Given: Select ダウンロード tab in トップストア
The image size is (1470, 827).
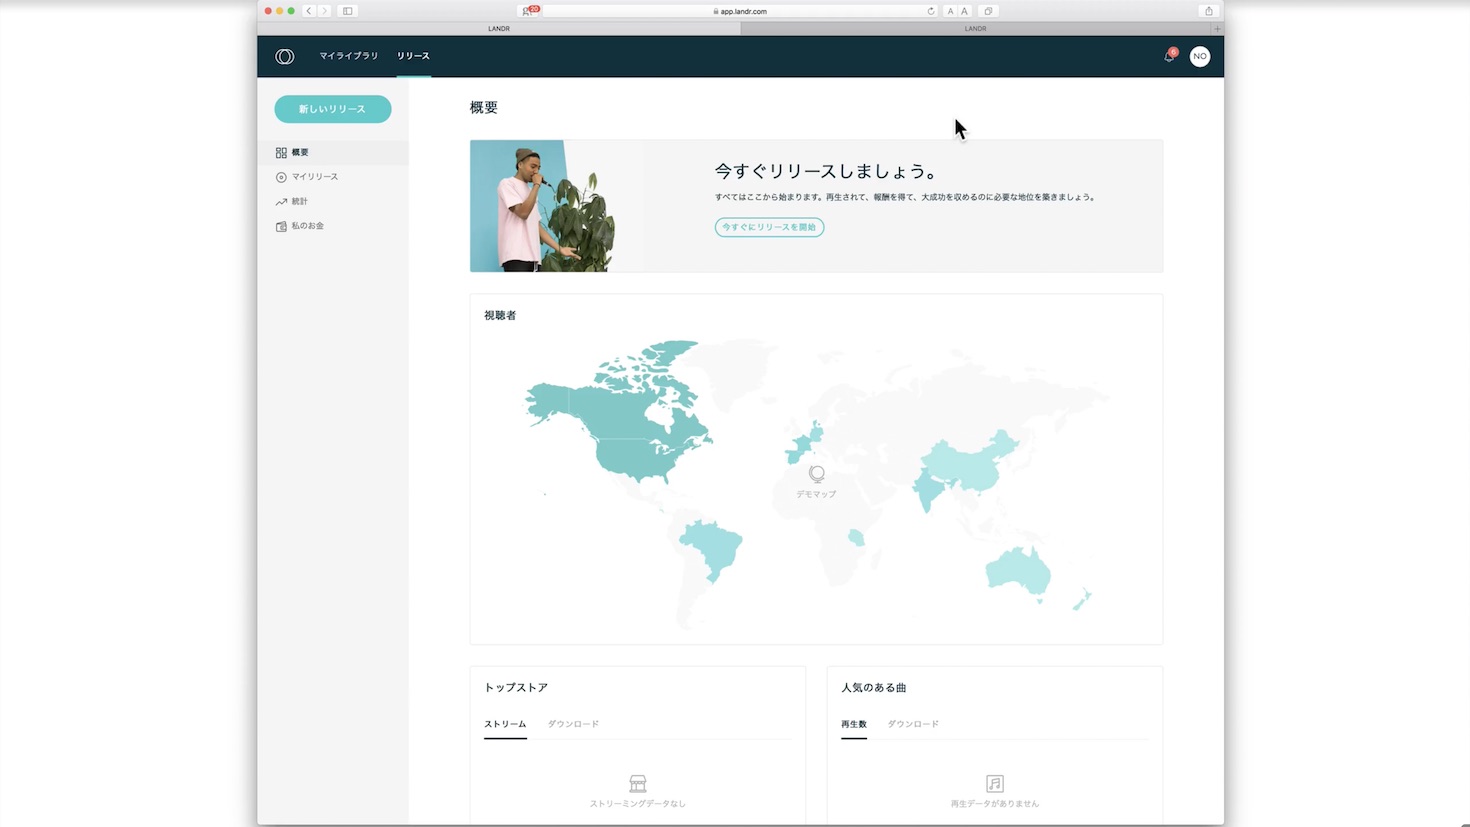Looking at the screenshot, I should [x=573, y=724].
